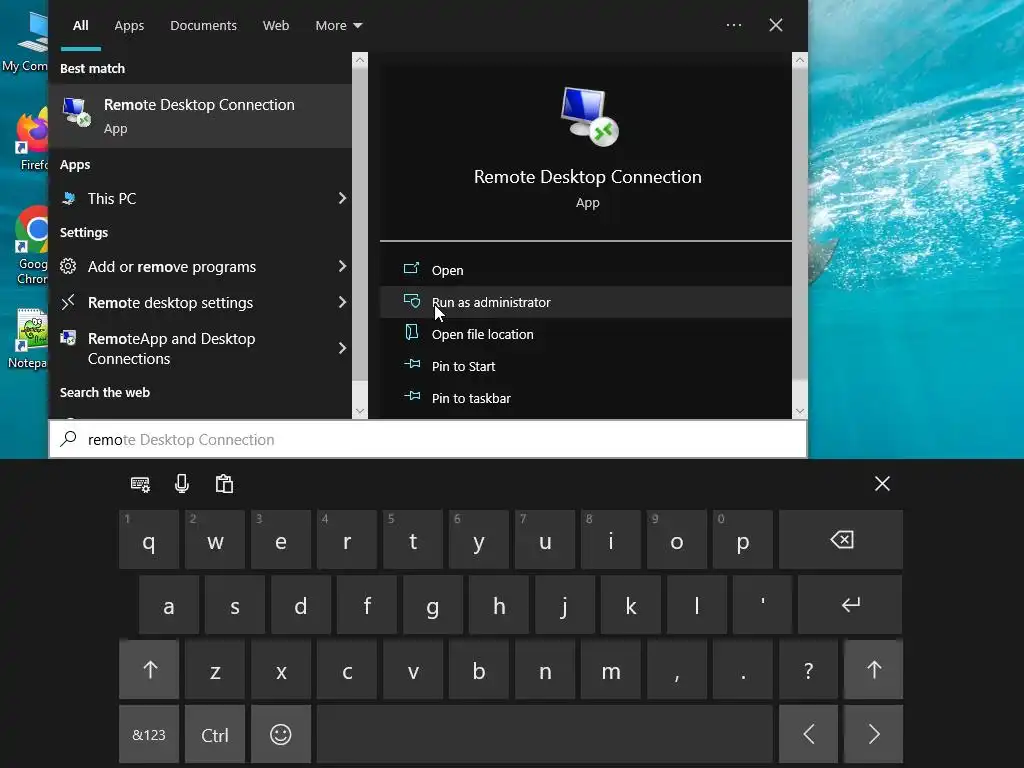
Task: Choose Pin to Start
Action: click(x=586, y=366)
